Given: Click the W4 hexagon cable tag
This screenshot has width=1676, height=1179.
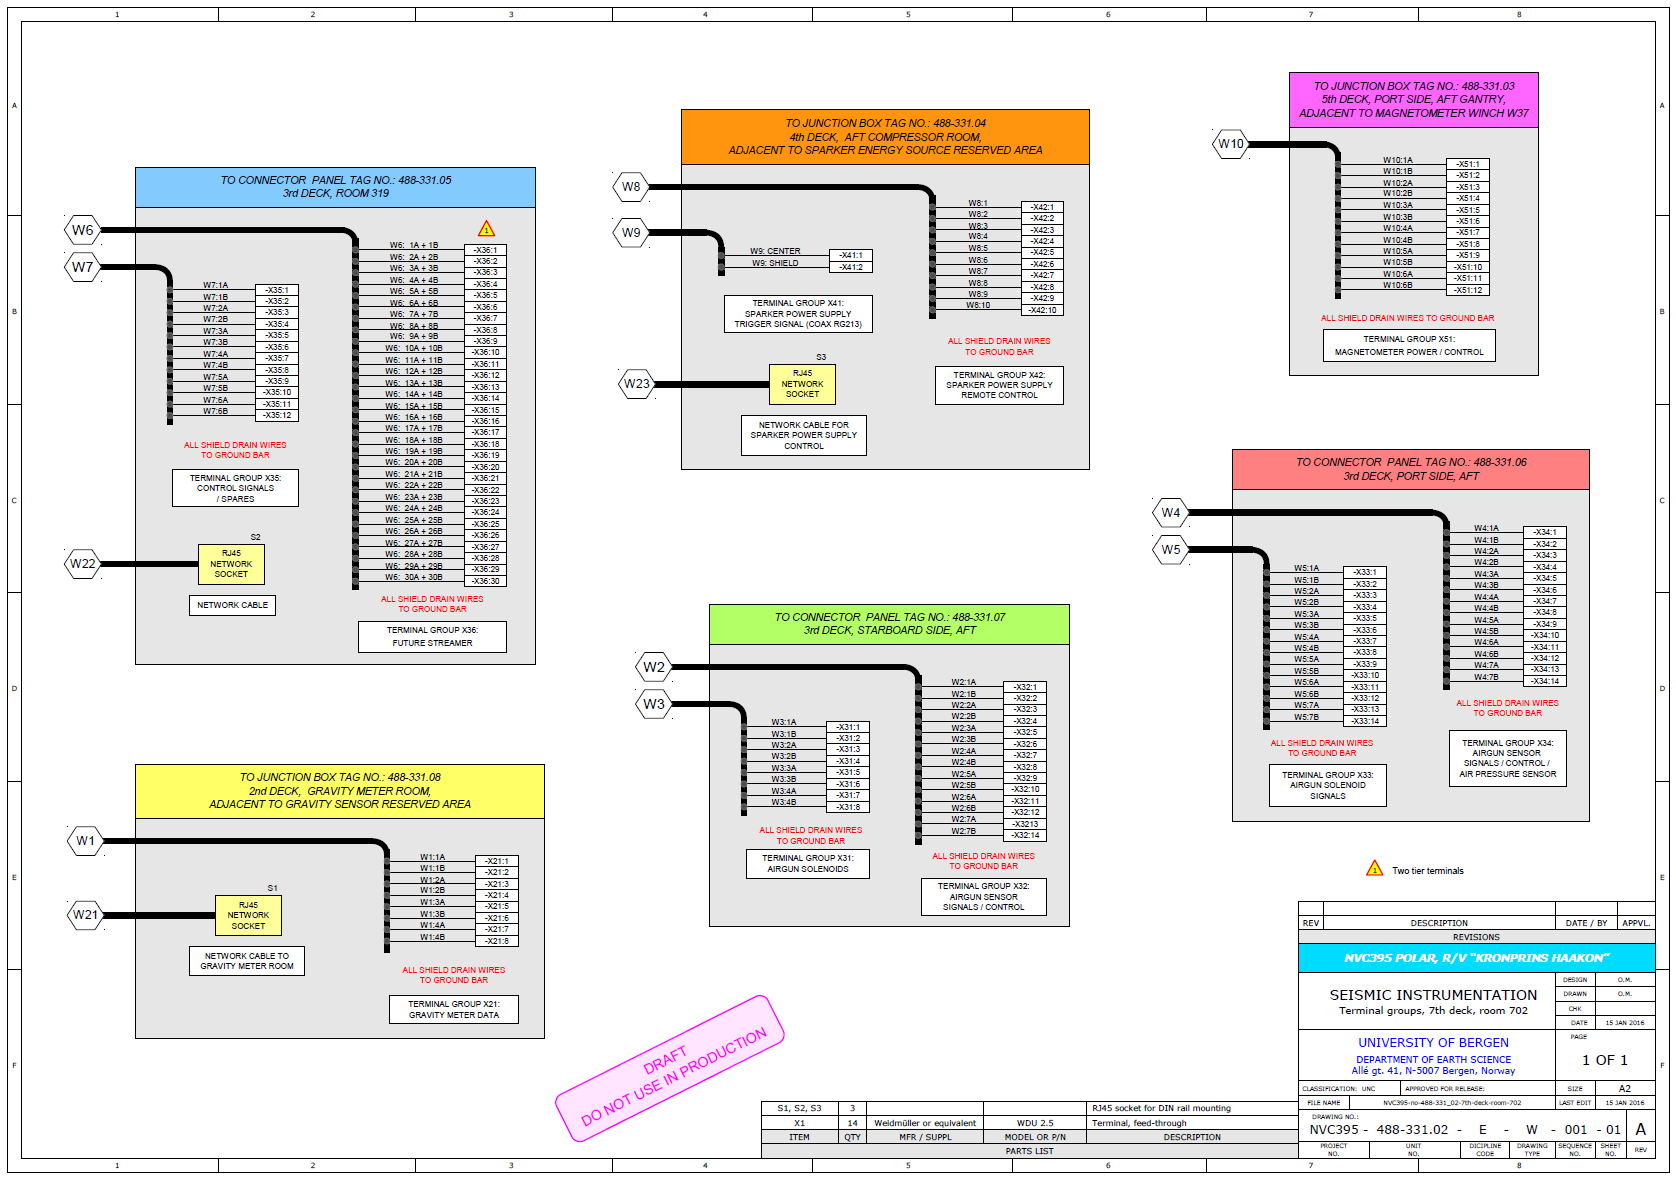Looking at the screenshot, I should pyautogui.click(x=1171, y=513).
